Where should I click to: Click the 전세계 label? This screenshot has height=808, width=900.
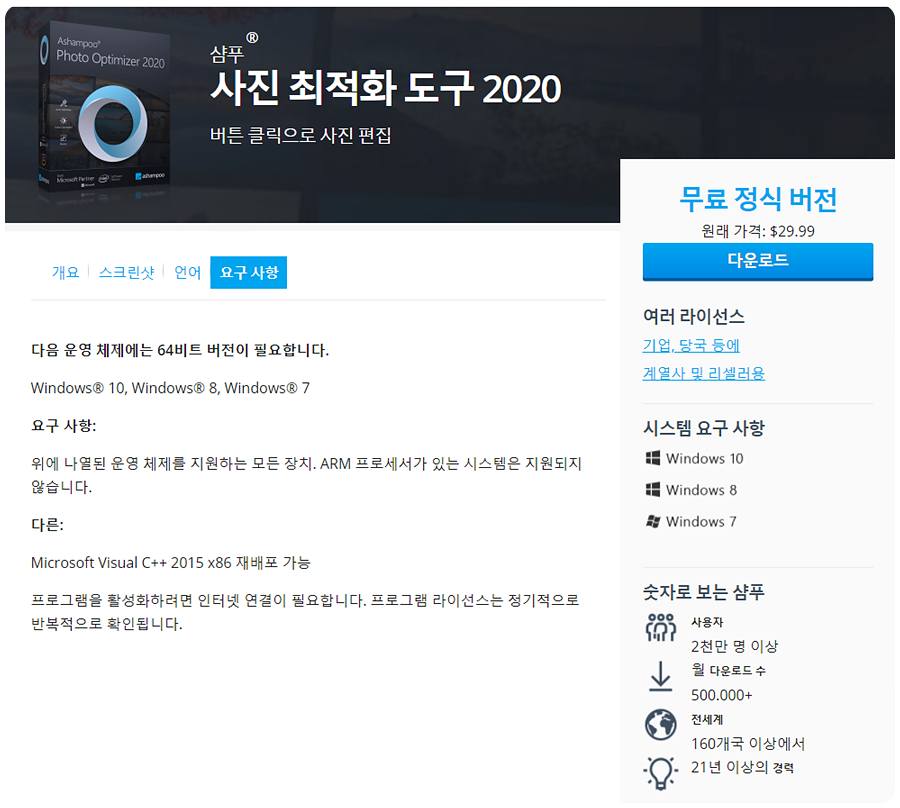pos(707,720)
